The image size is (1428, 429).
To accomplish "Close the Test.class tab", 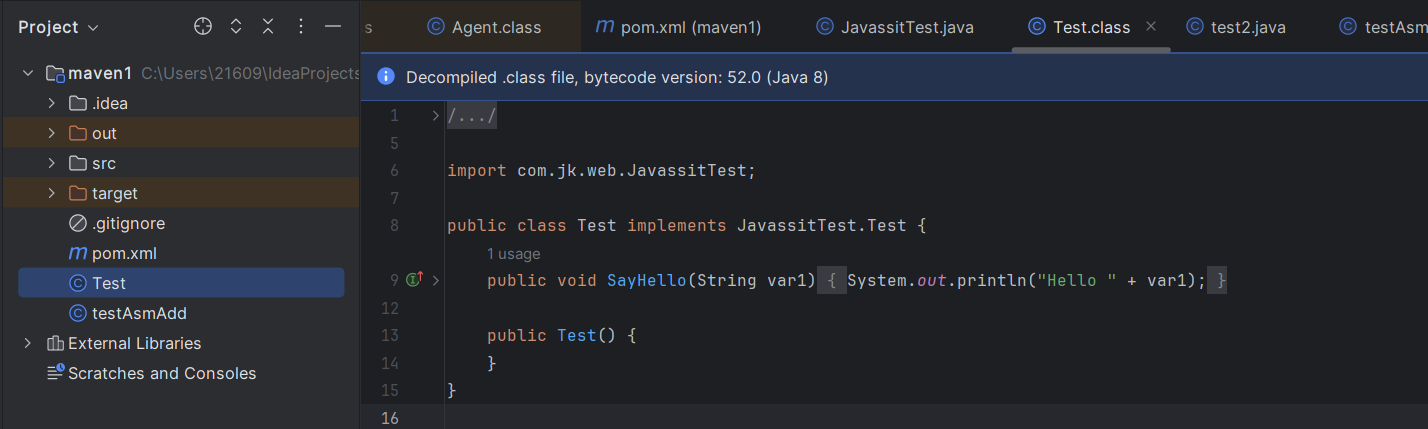I will click(x=1151, y=27).
